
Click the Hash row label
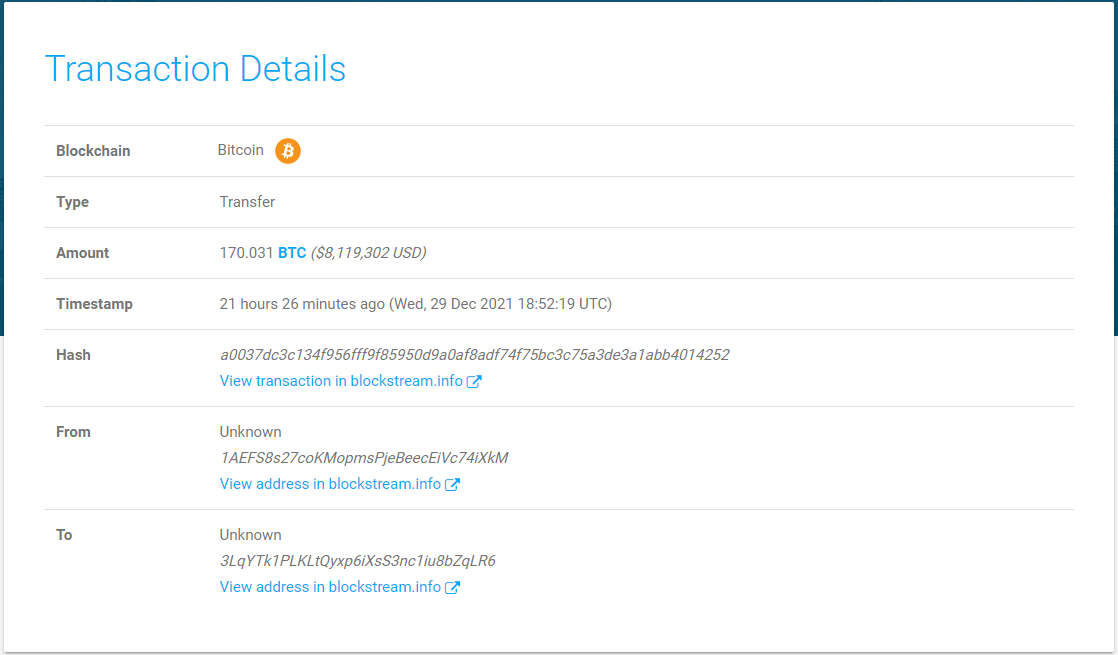[x=73, y=355]
